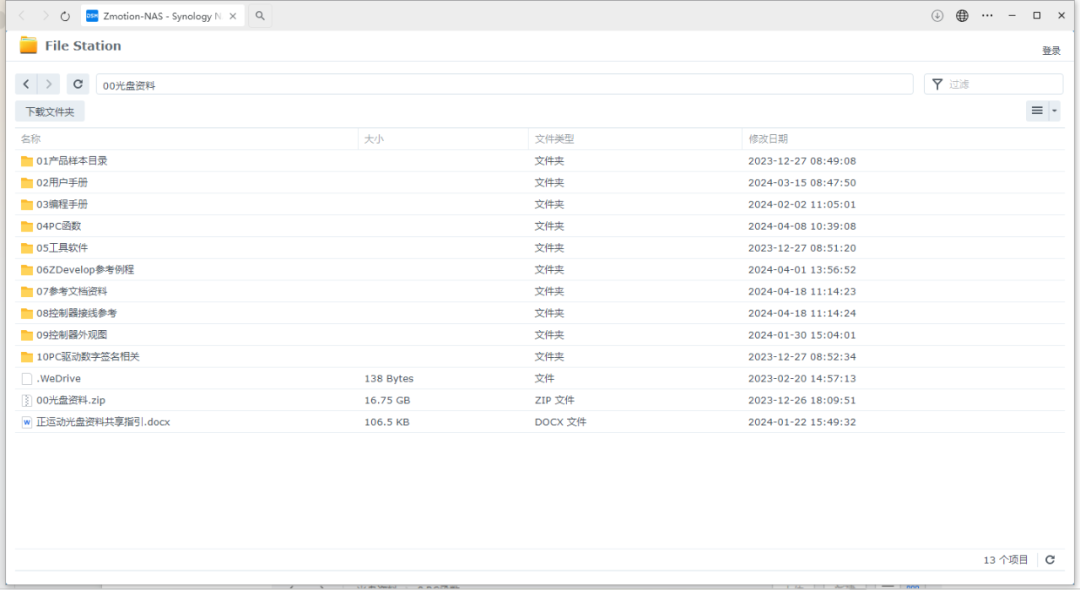Select the 02用户手册 folder name

[62, 182]
